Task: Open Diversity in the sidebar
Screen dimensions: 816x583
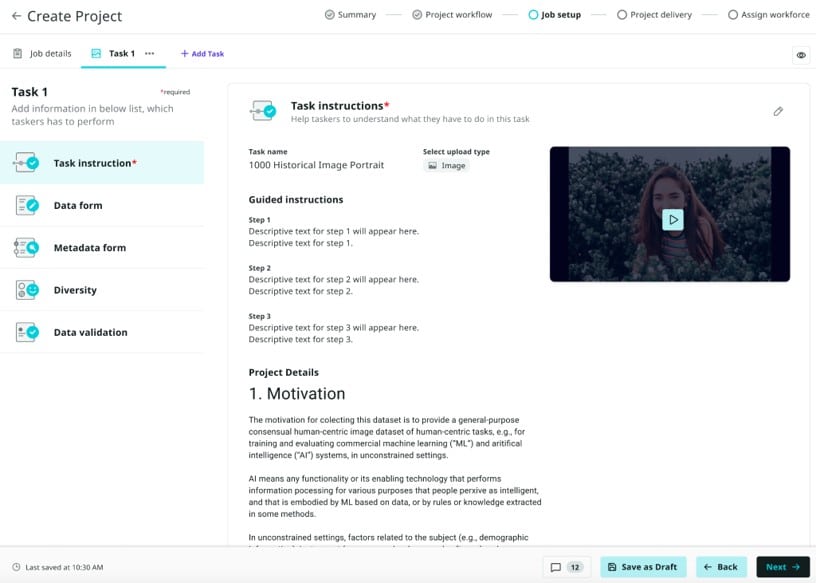Action: pyautogui.click(x=102, y=290)
